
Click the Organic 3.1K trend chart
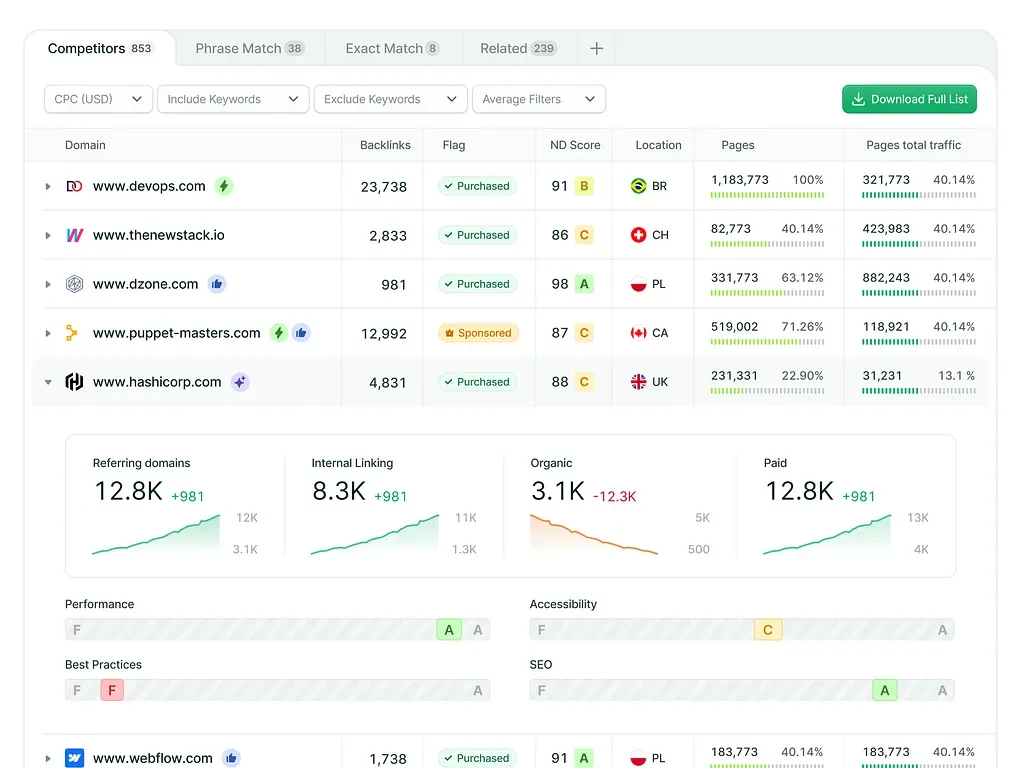coord(594,534)
